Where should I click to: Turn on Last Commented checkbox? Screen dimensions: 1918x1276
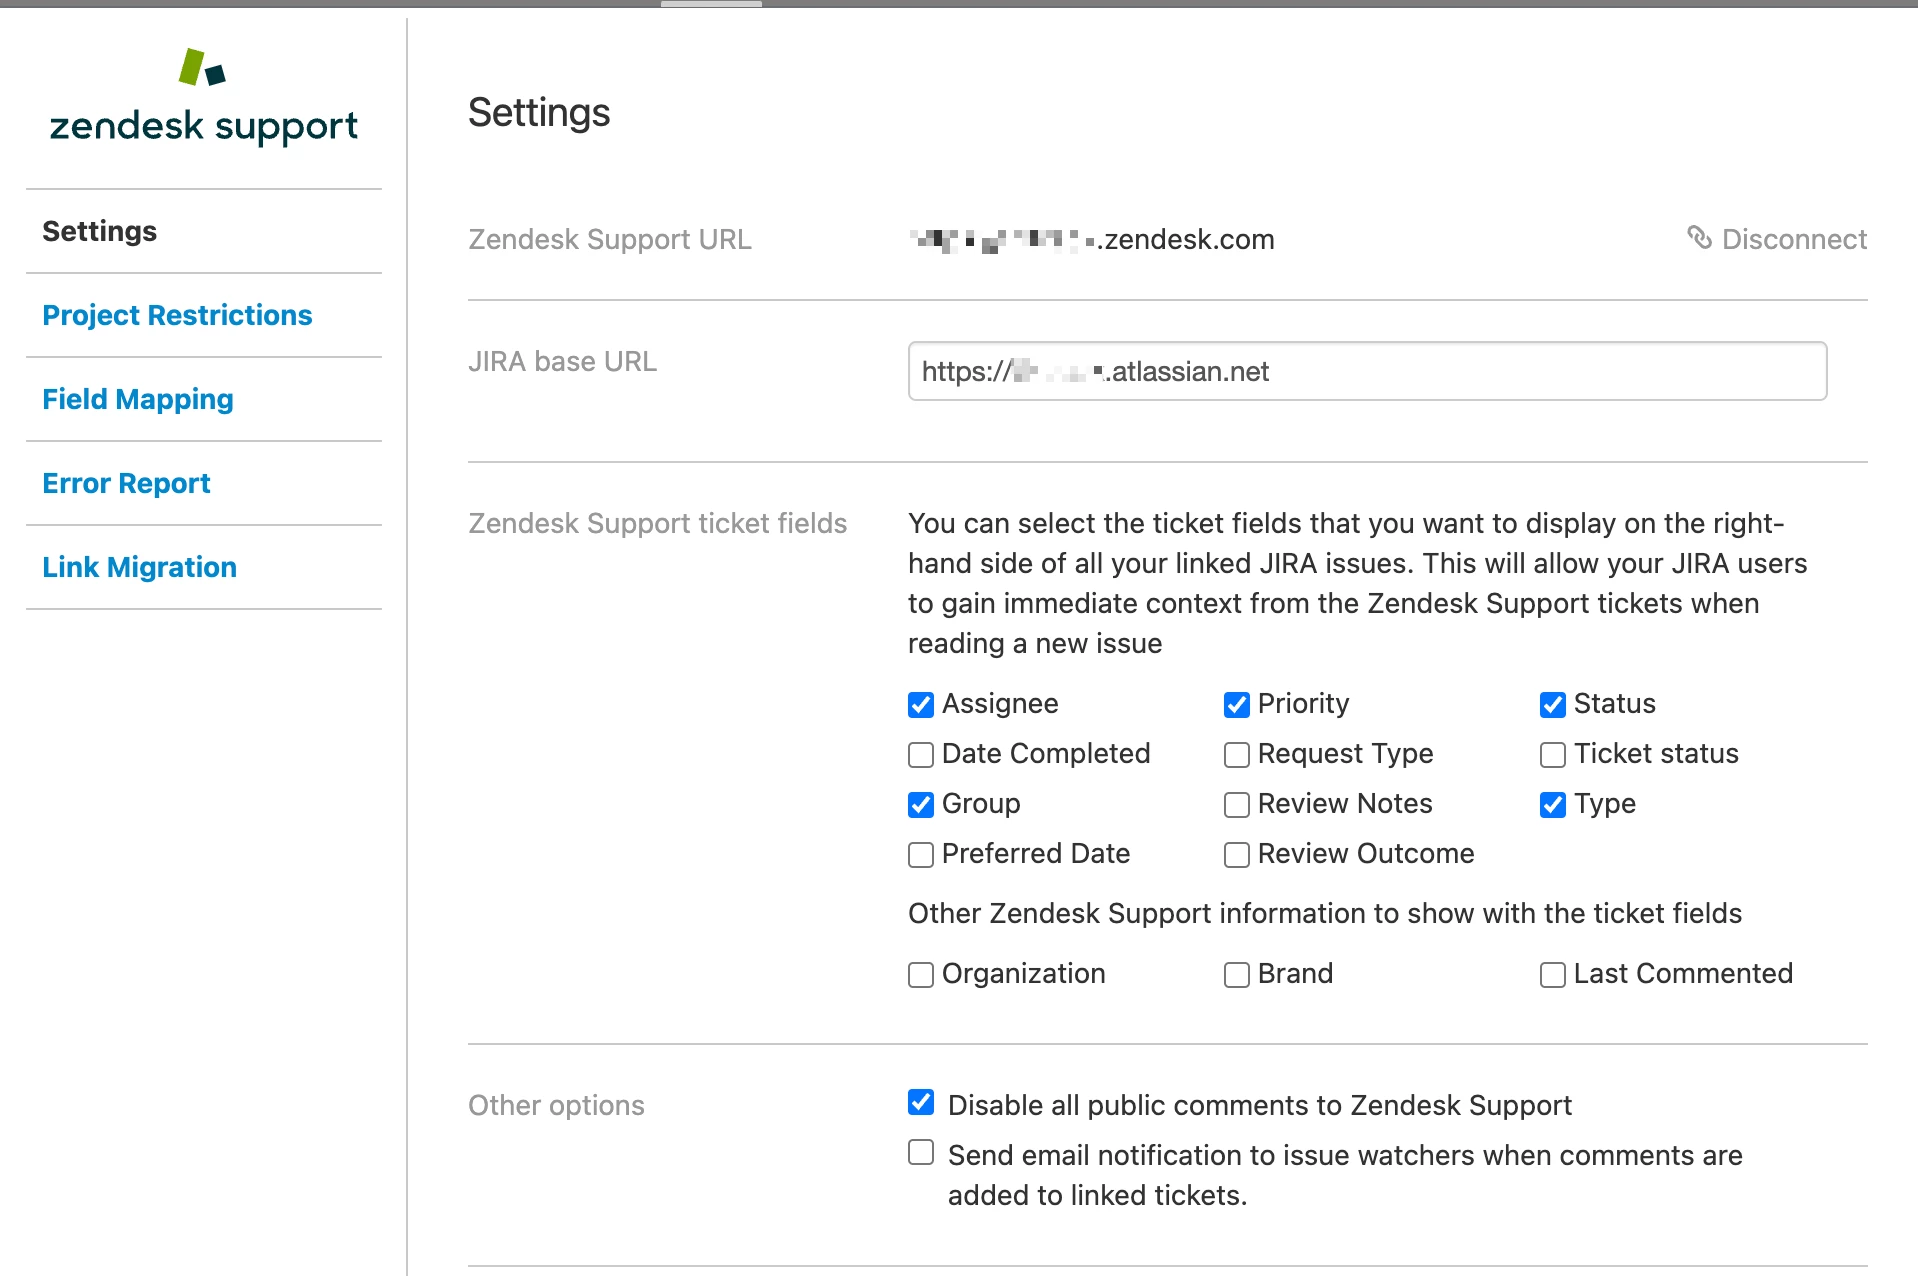(x=1553, y=975)
